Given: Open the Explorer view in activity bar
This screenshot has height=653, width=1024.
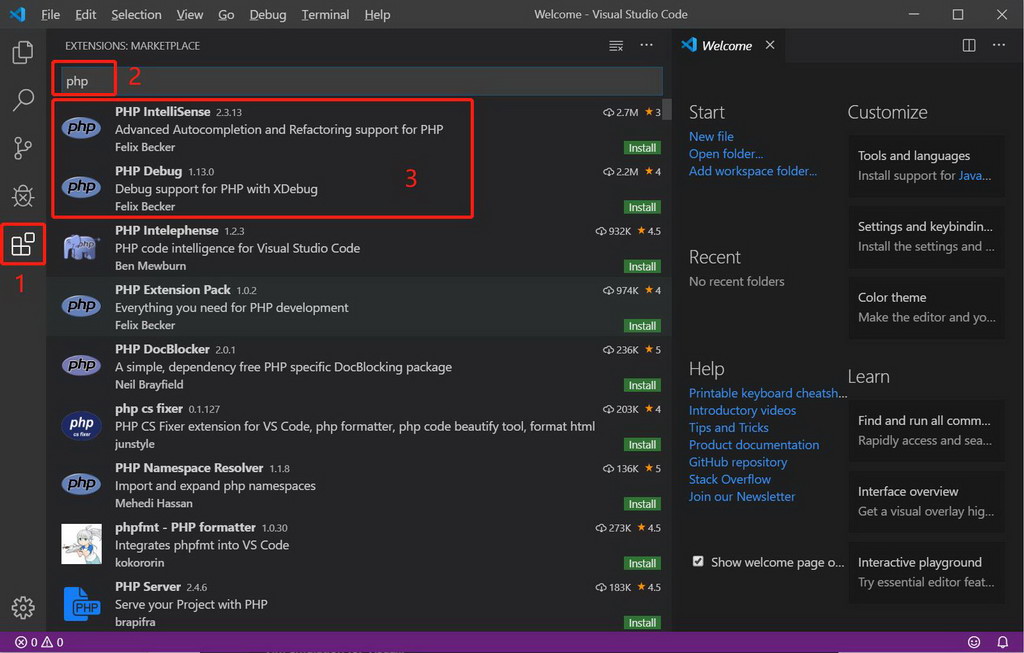Looking at the screenshot, I should 23,52.
